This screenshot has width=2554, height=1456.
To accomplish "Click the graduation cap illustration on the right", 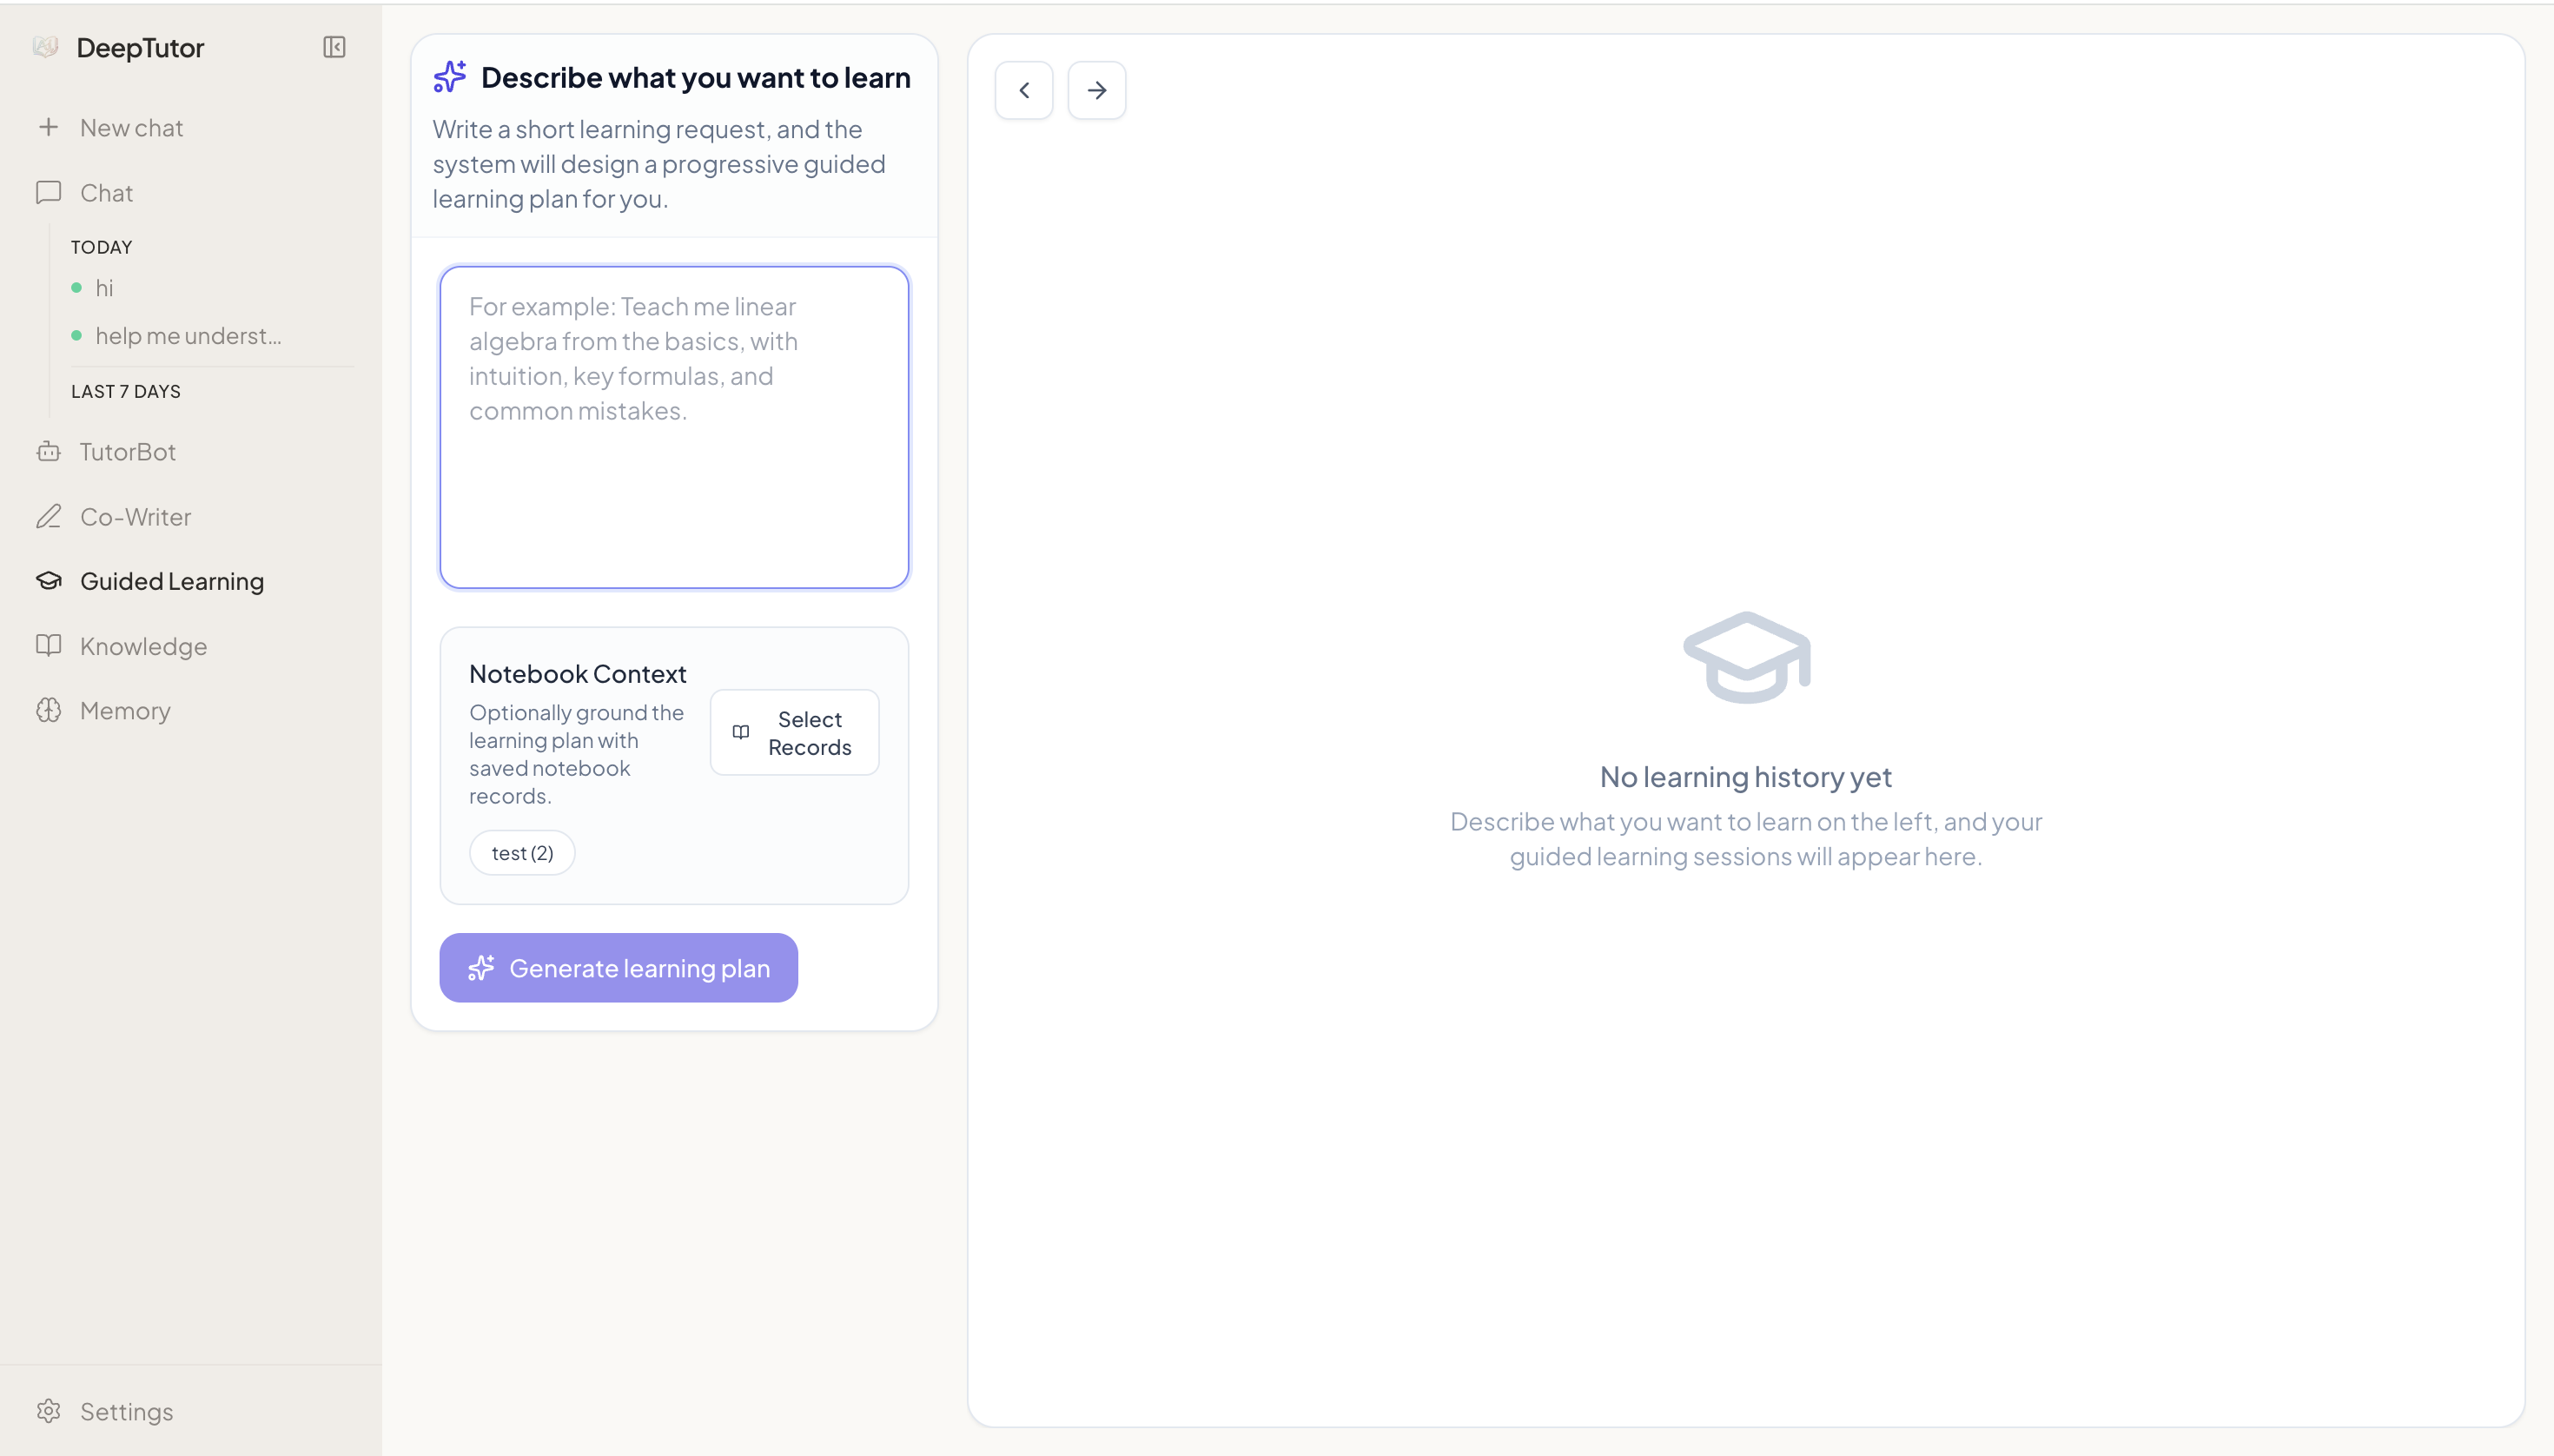I will (1746, 657).
